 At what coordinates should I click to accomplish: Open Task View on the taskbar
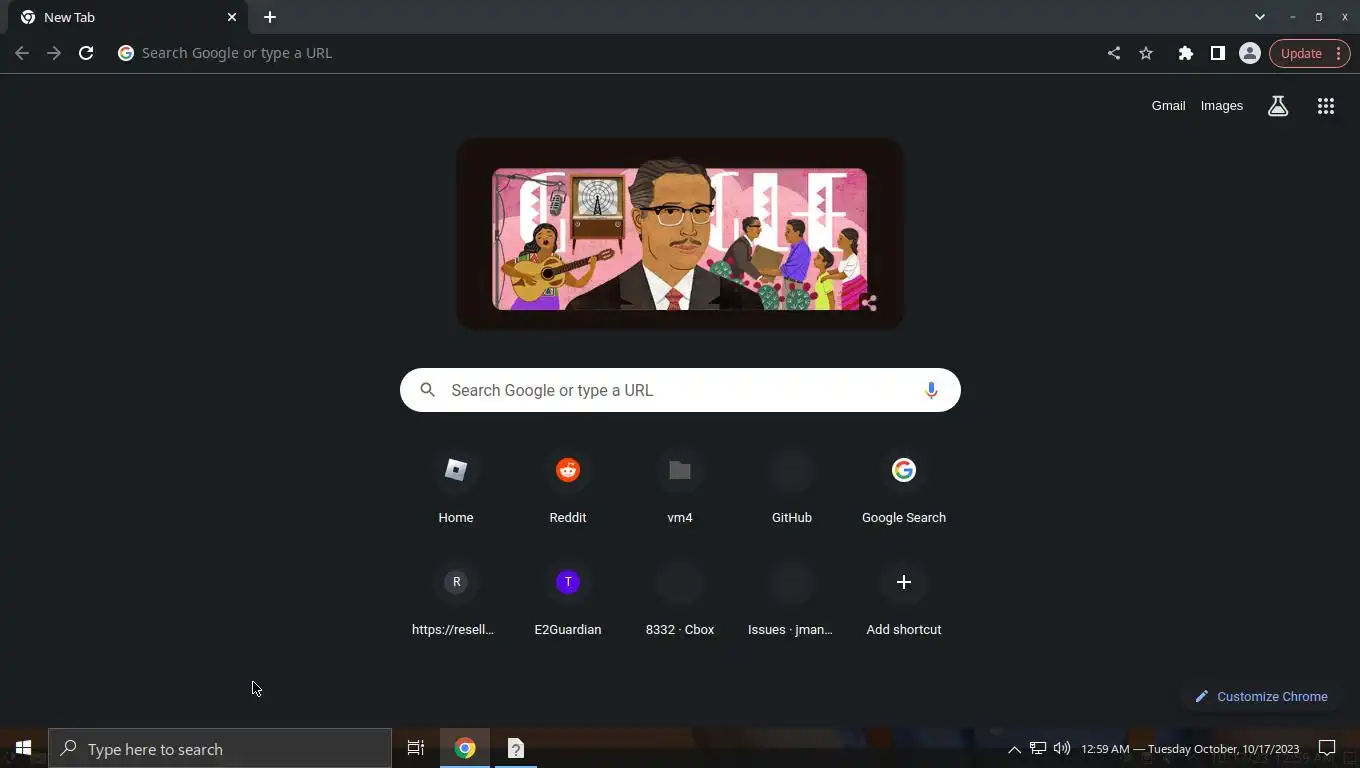[x=416, y=748]
